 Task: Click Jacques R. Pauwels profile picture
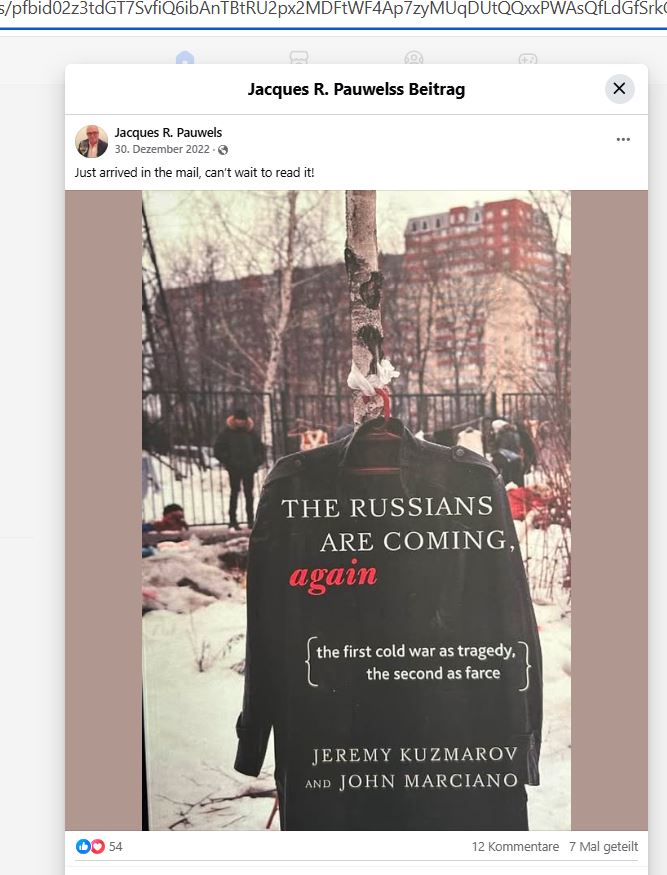coord(92,141)
